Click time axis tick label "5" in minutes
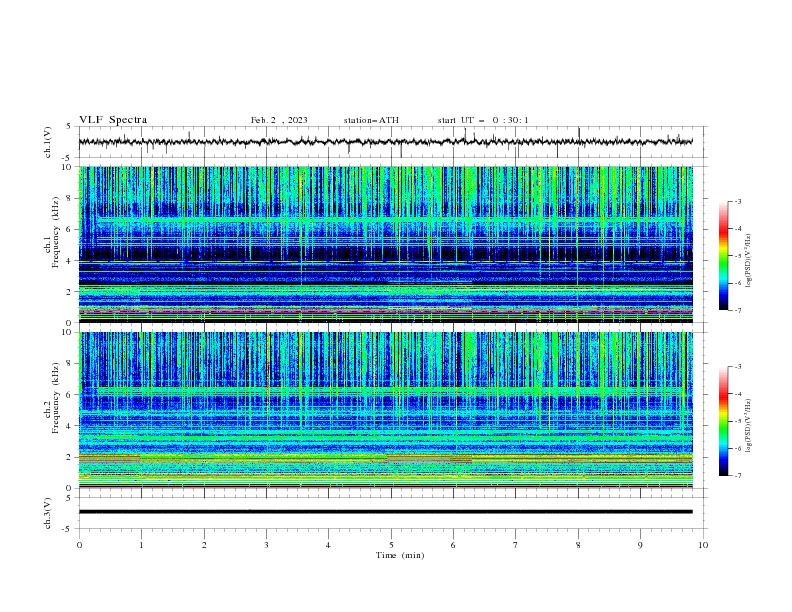The image size is (792, 612). [x=391, y=545]
